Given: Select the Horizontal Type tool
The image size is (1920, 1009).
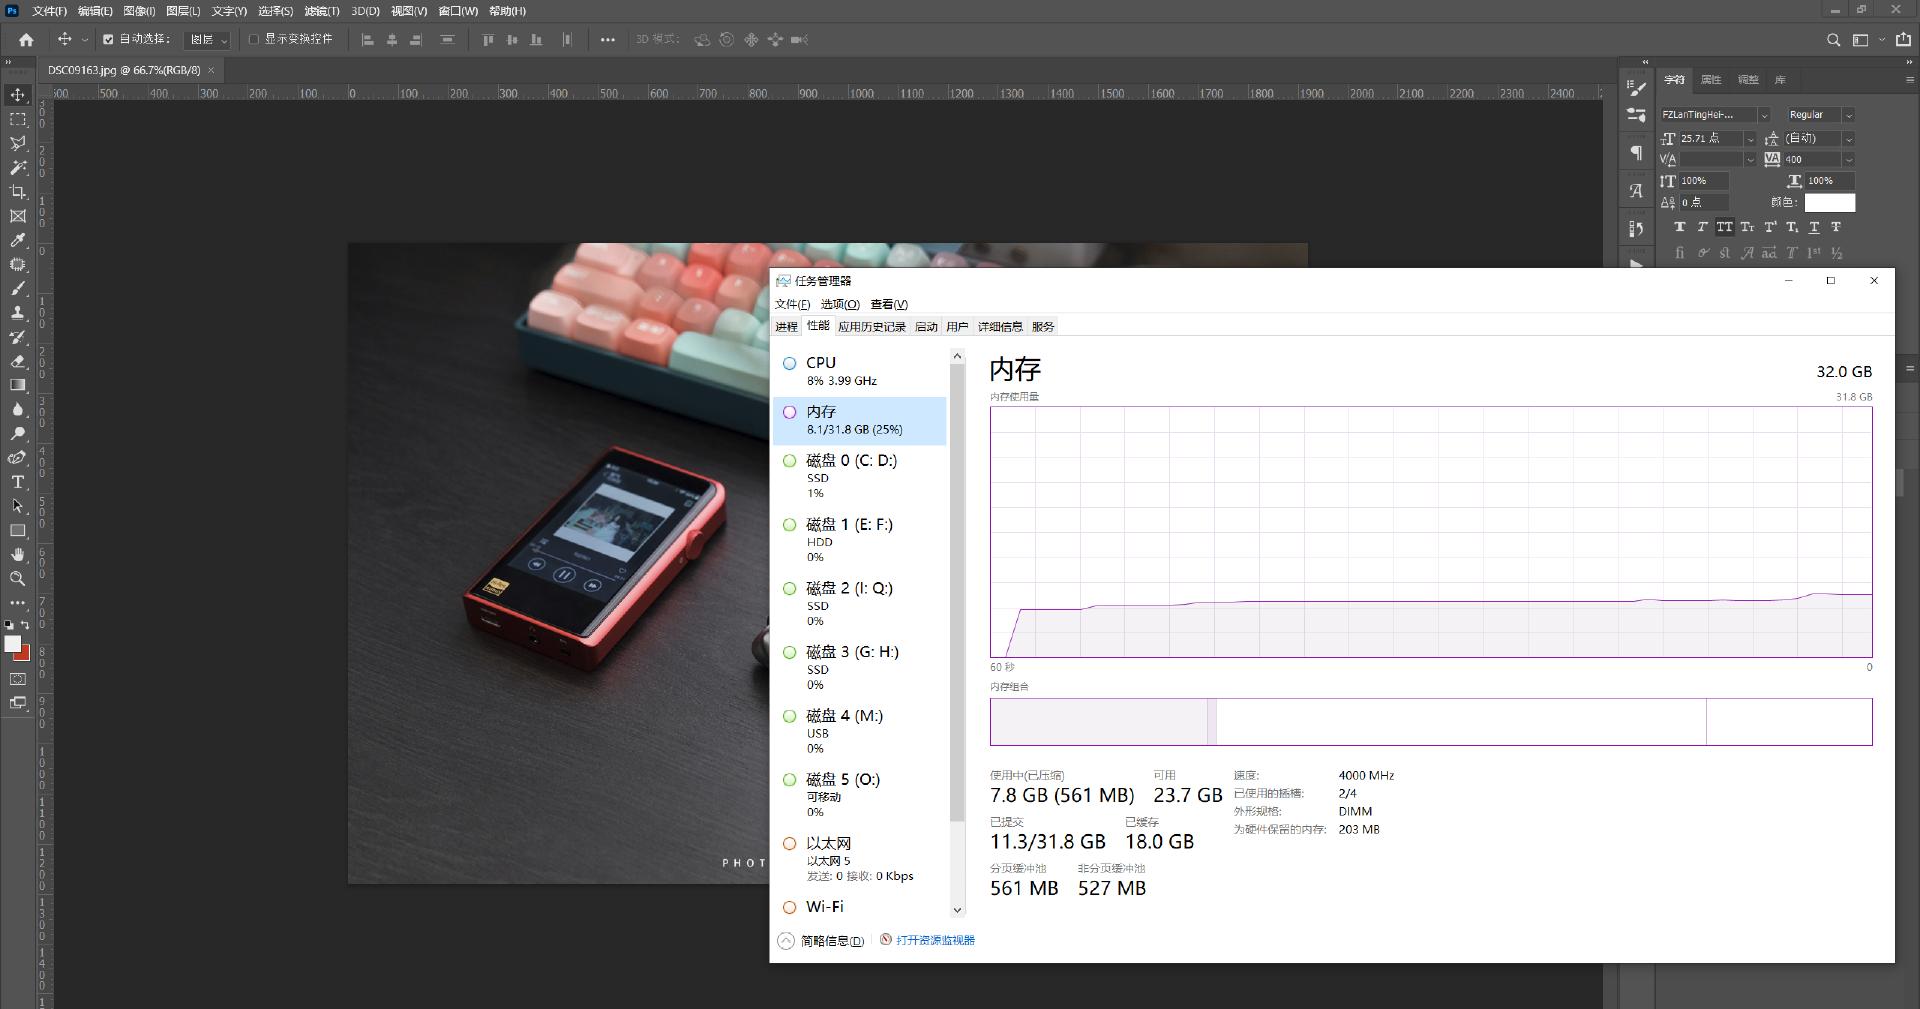Looking at the screenshot, I should [17, 482].
